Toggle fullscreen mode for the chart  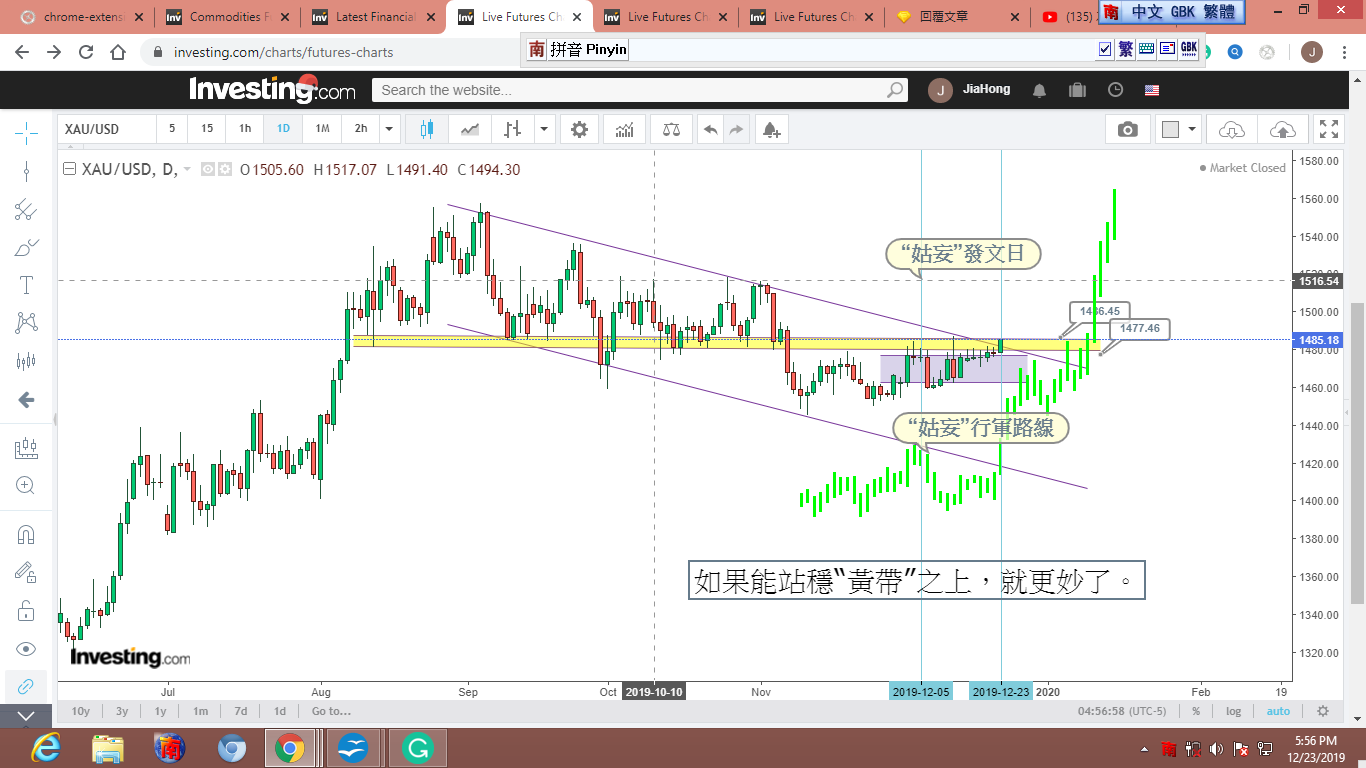click(x=1329, y=129)
